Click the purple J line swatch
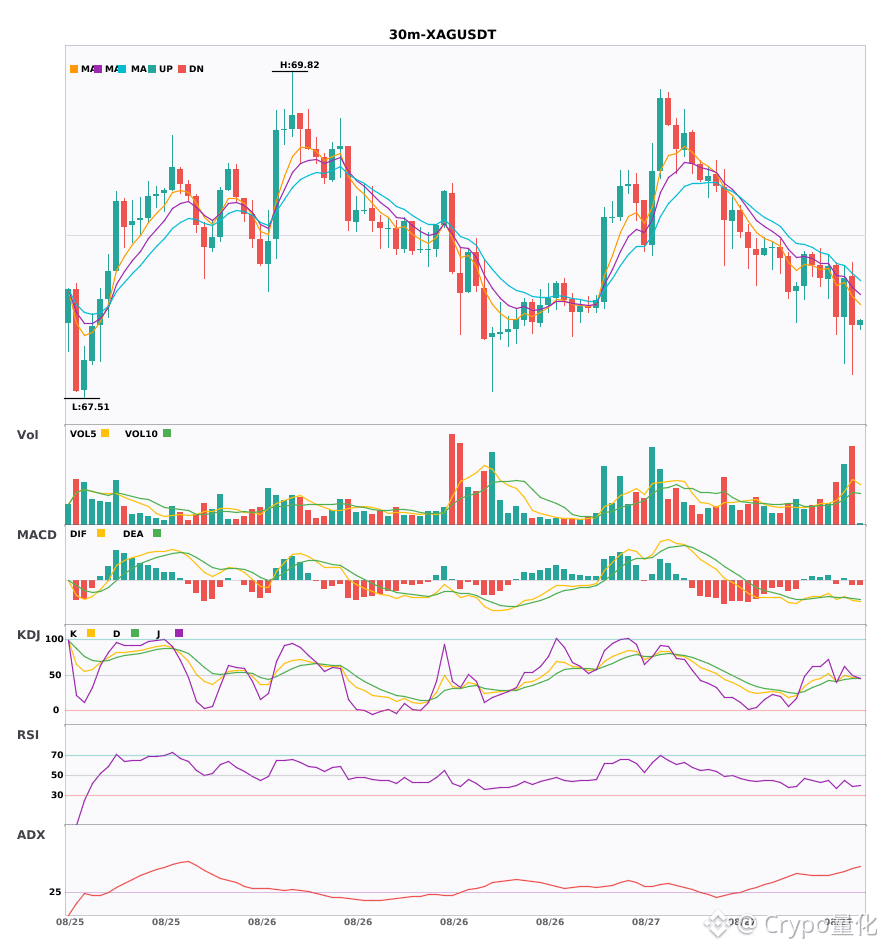 (x=179, y=633)
